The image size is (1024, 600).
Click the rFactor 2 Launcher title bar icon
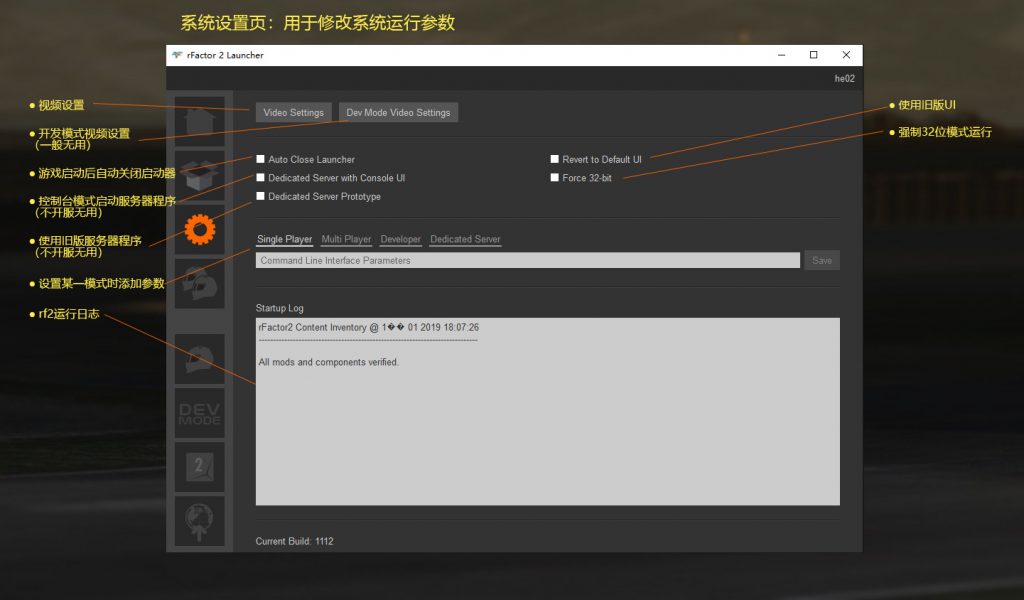point(177,55)
